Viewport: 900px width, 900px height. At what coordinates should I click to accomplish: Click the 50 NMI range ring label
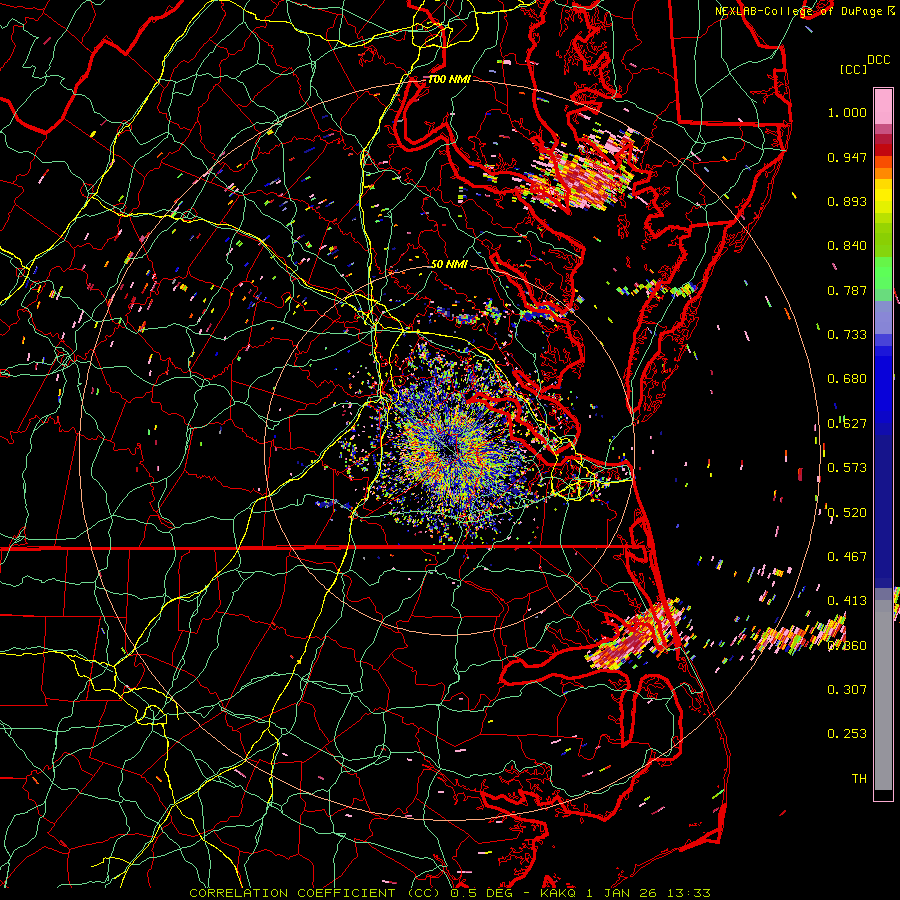click(449, 264)
